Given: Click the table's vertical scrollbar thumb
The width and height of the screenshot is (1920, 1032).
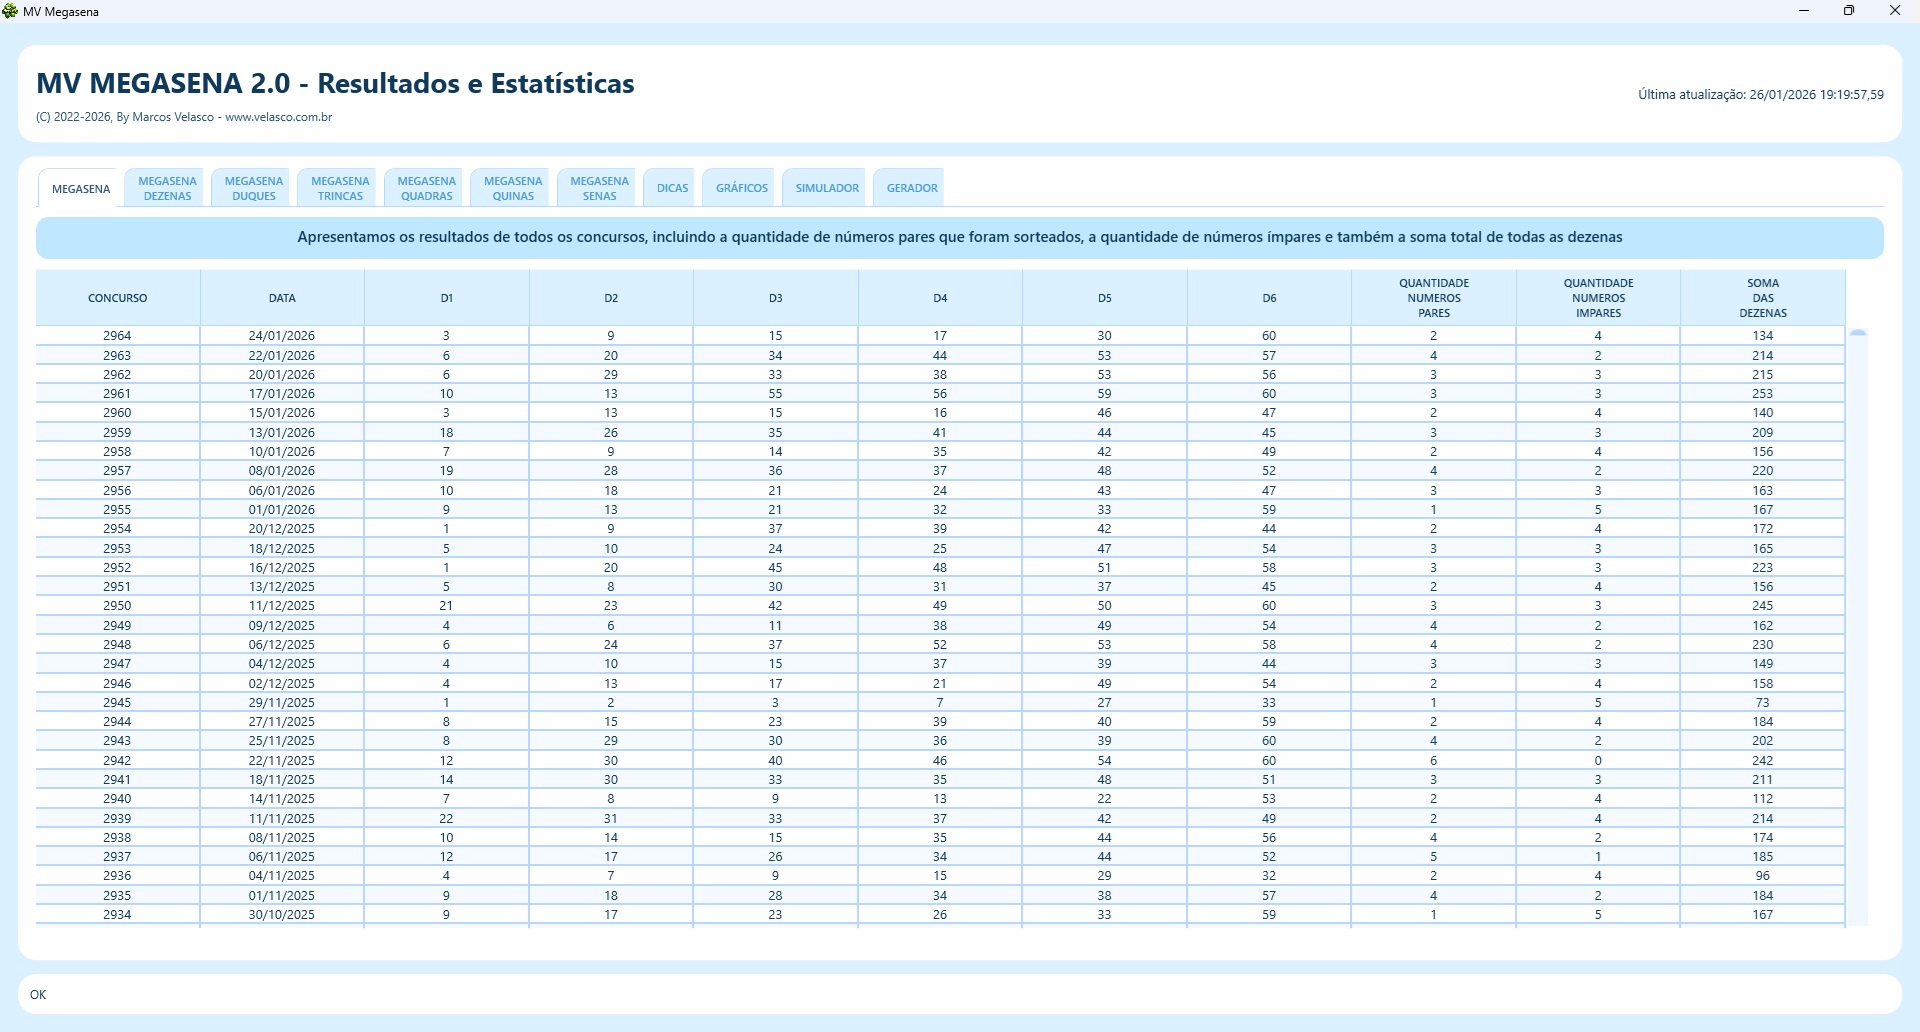Looking at the screenshot, I should pos(1858,334).
